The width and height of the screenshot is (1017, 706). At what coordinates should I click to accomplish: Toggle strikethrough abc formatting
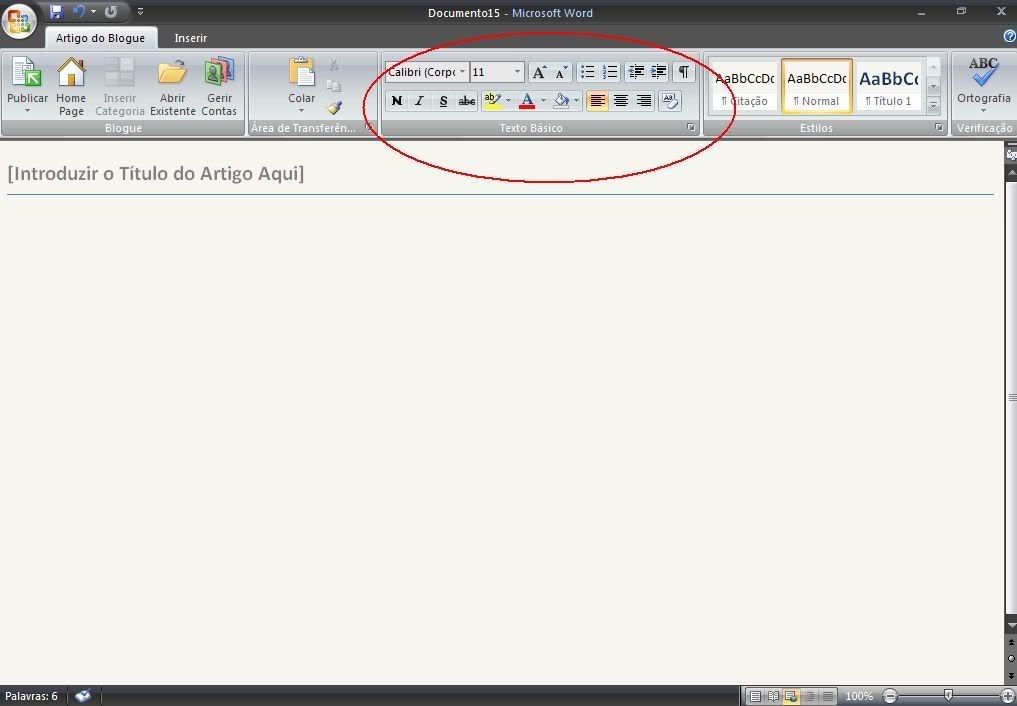pyautogui.click(x=466, y=100)
